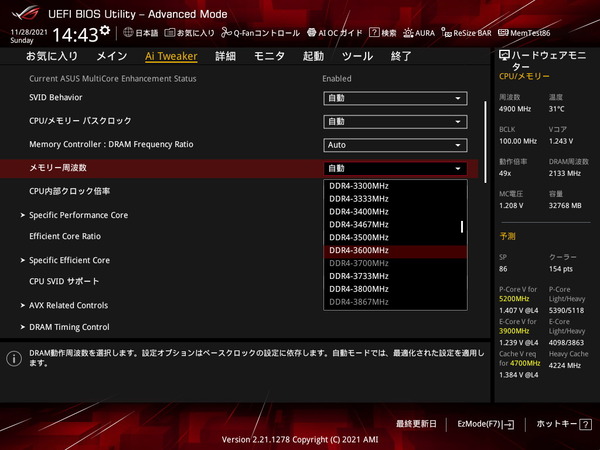Expand AVX Related Controls

[x=64, y=305]
